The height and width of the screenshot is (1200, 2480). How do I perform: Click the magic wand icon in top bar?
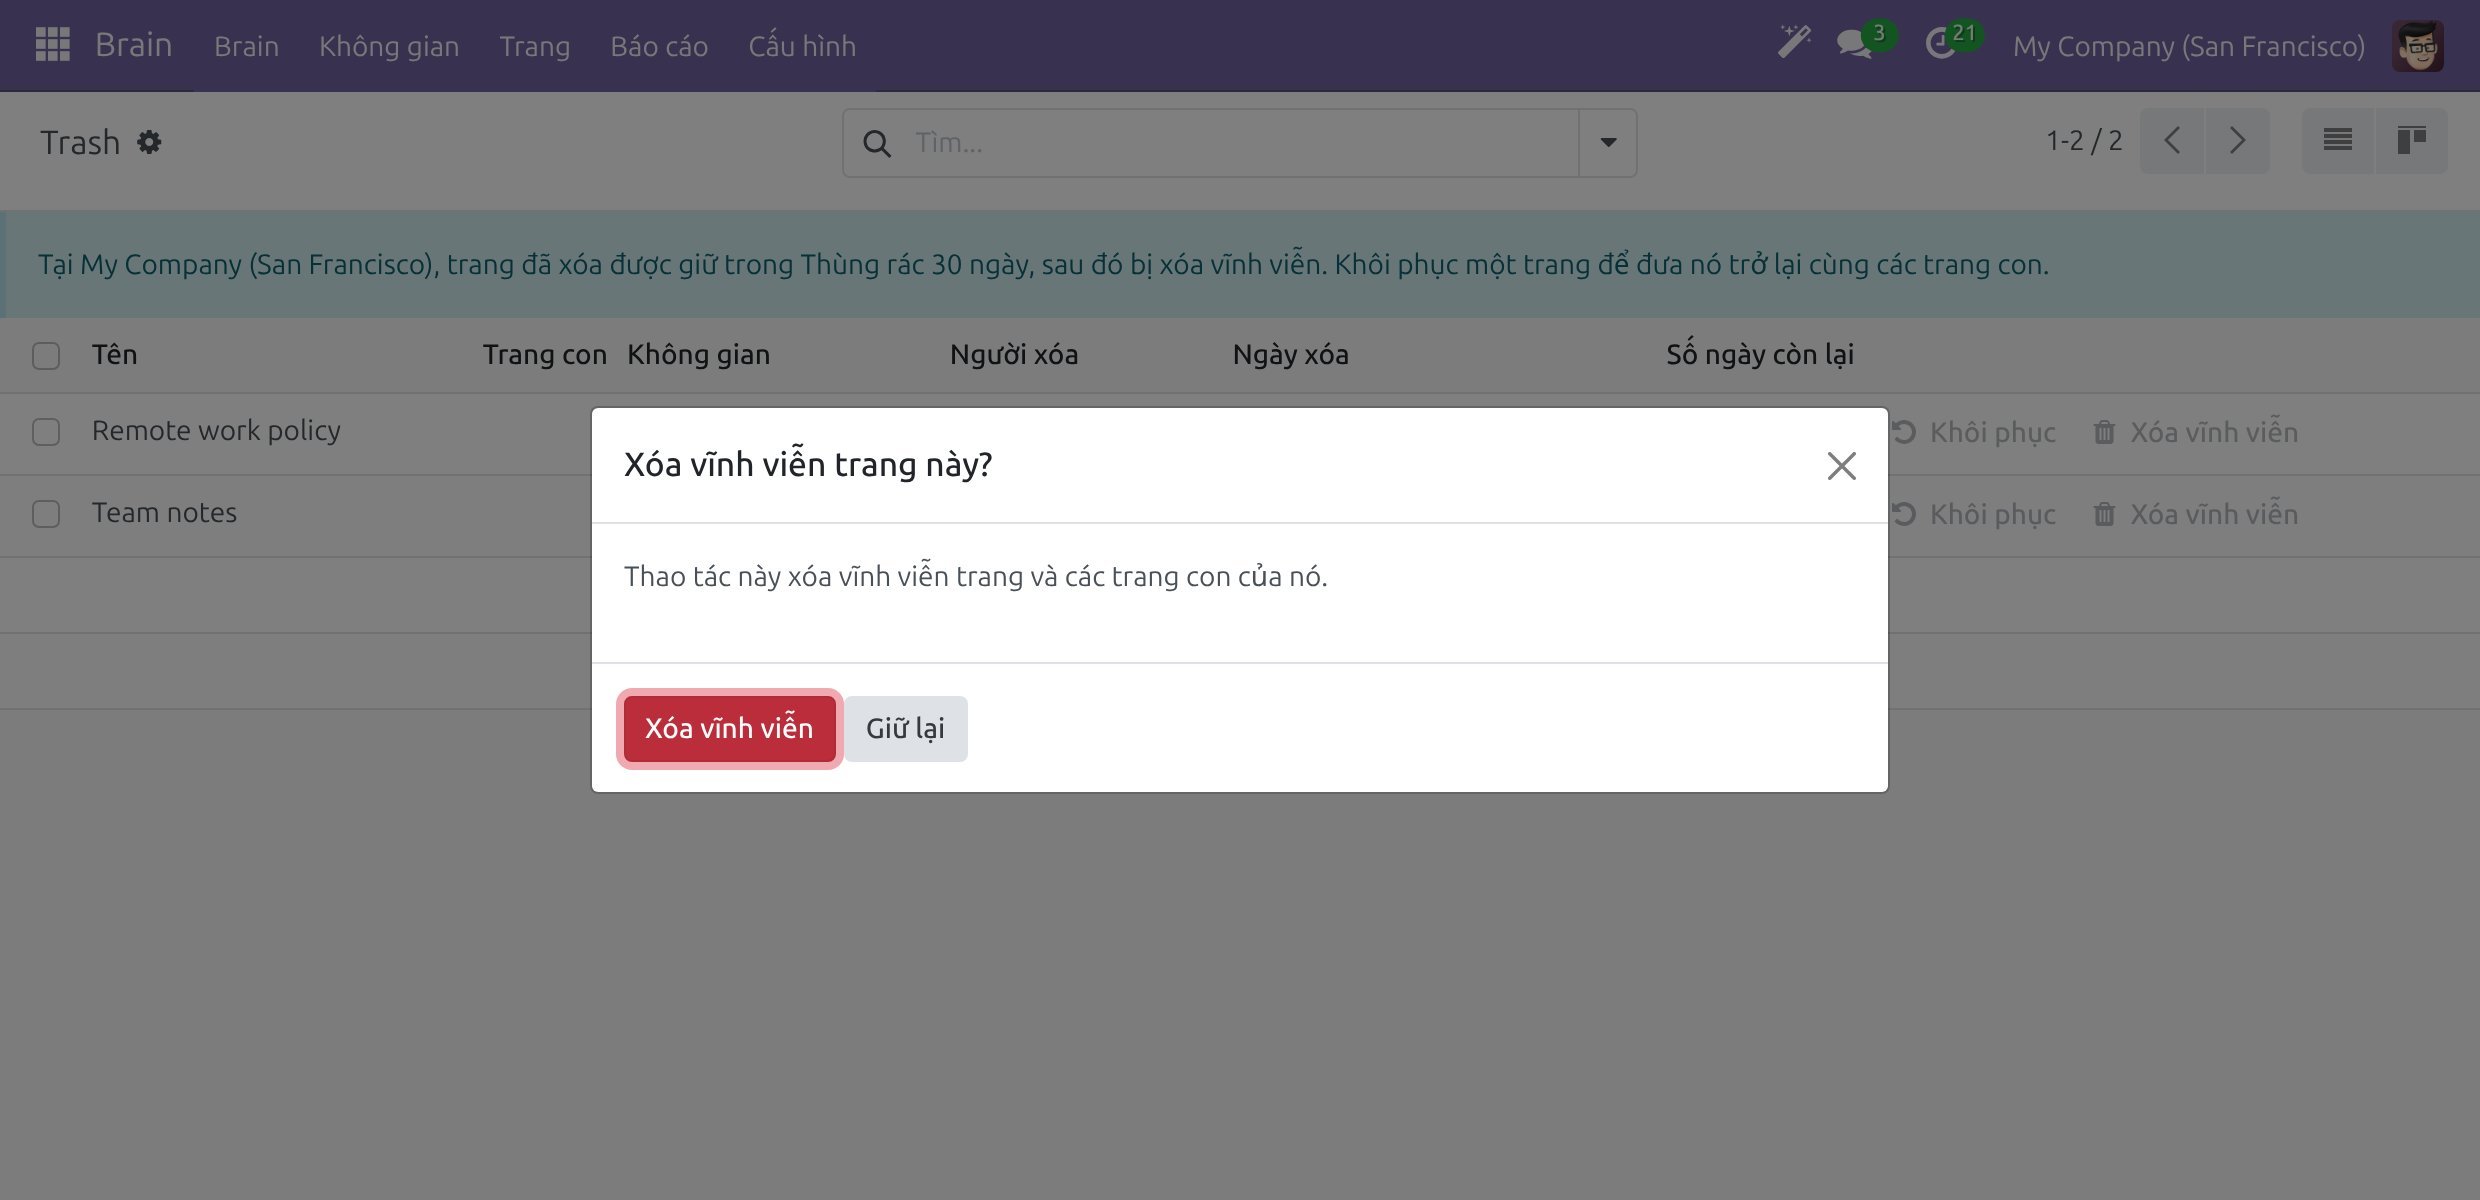1794,43
